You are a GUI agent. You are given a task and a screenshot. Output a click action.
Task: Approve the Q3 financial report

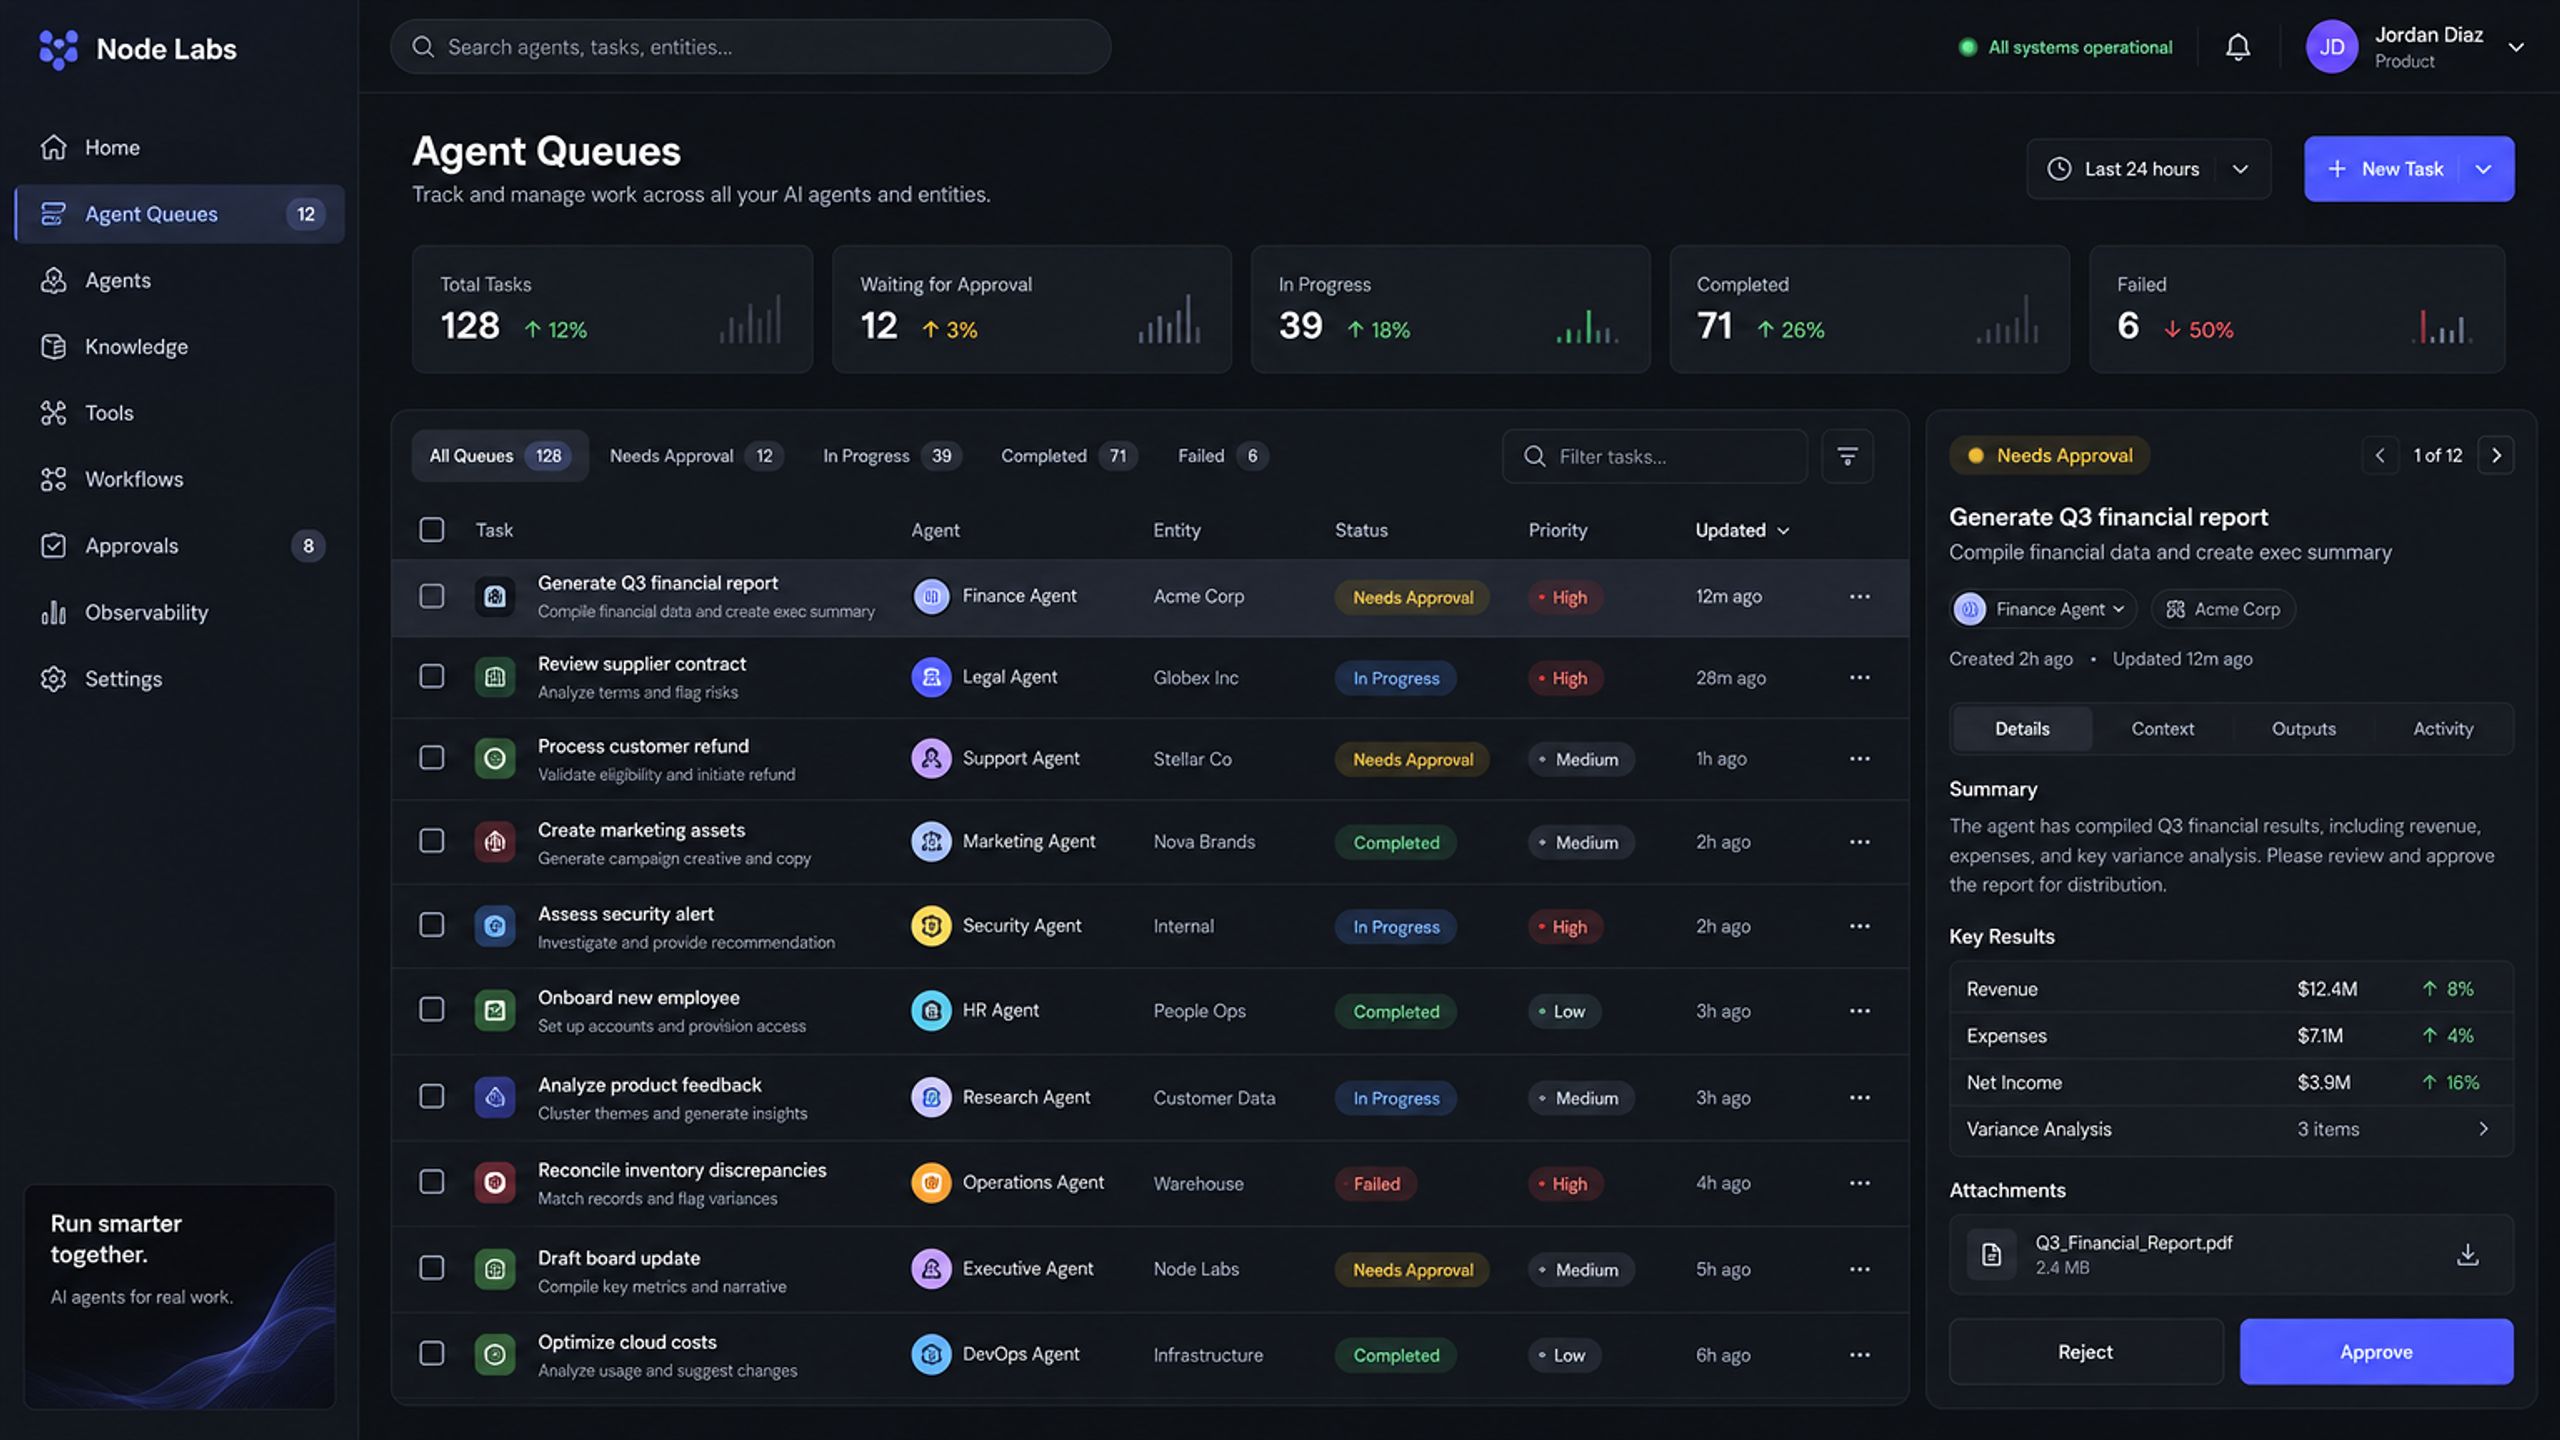pos(2376,1352)
